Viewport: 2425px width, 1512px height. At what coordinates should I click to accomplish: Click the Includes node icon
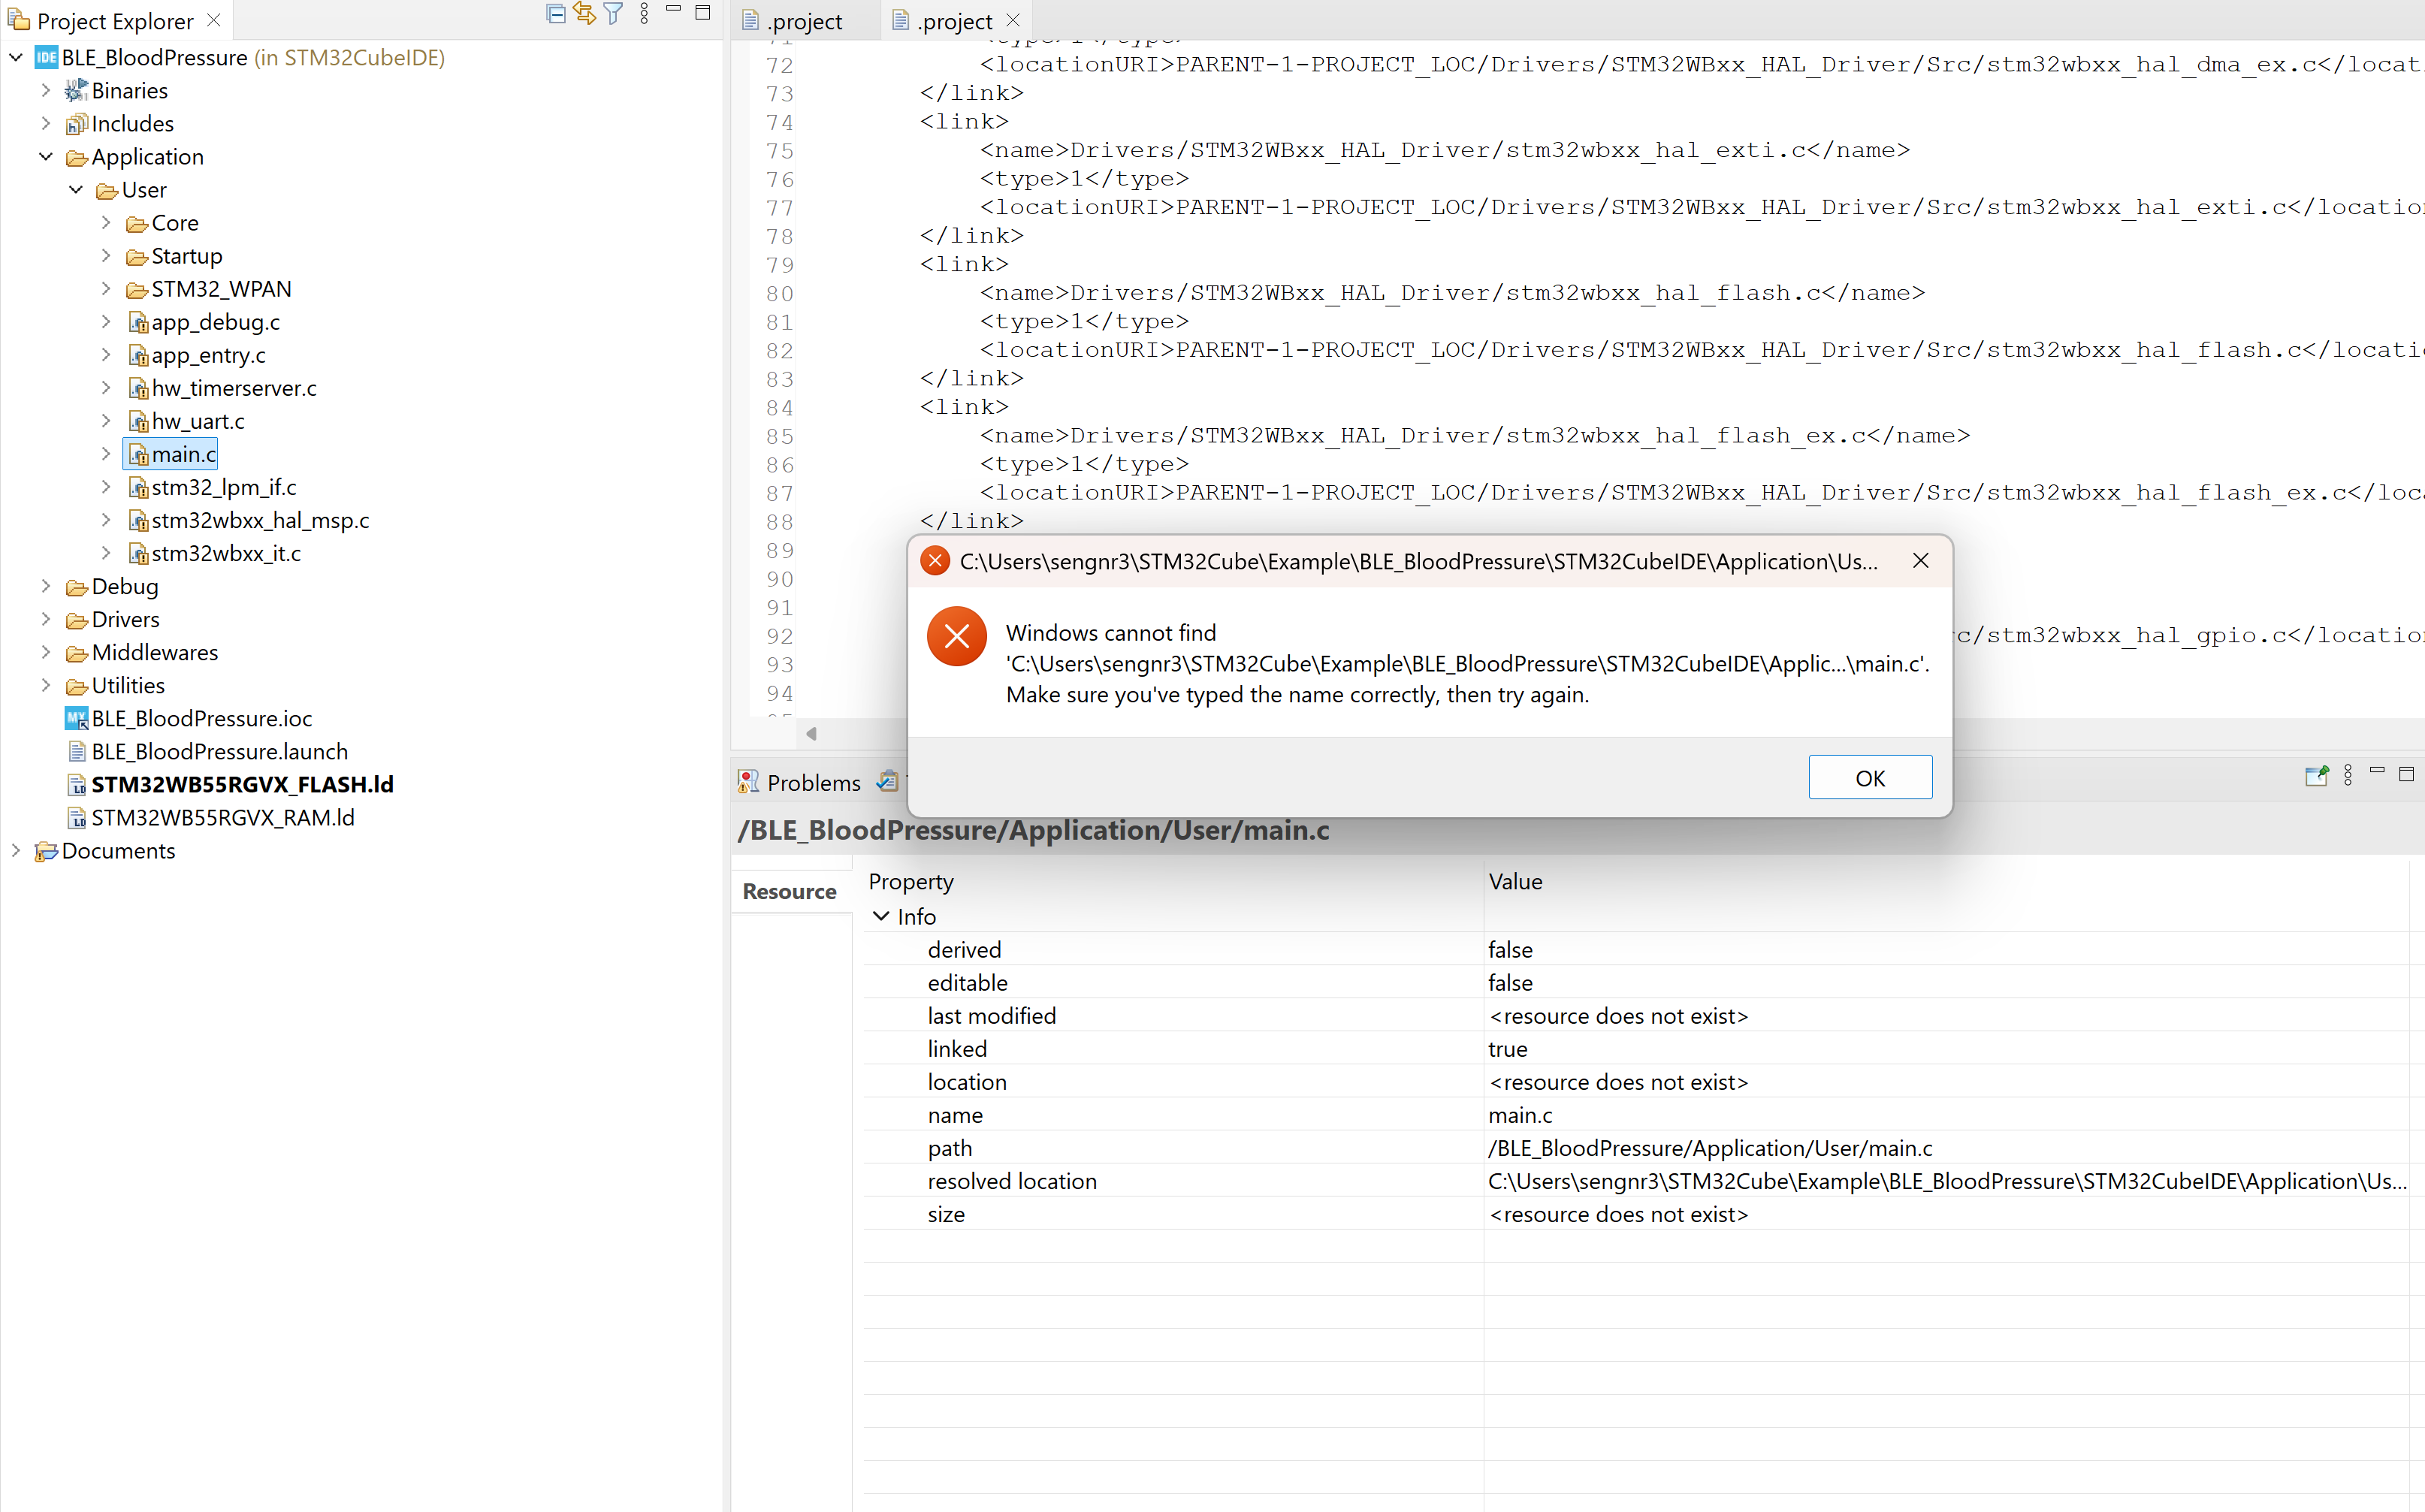point(76,124)
